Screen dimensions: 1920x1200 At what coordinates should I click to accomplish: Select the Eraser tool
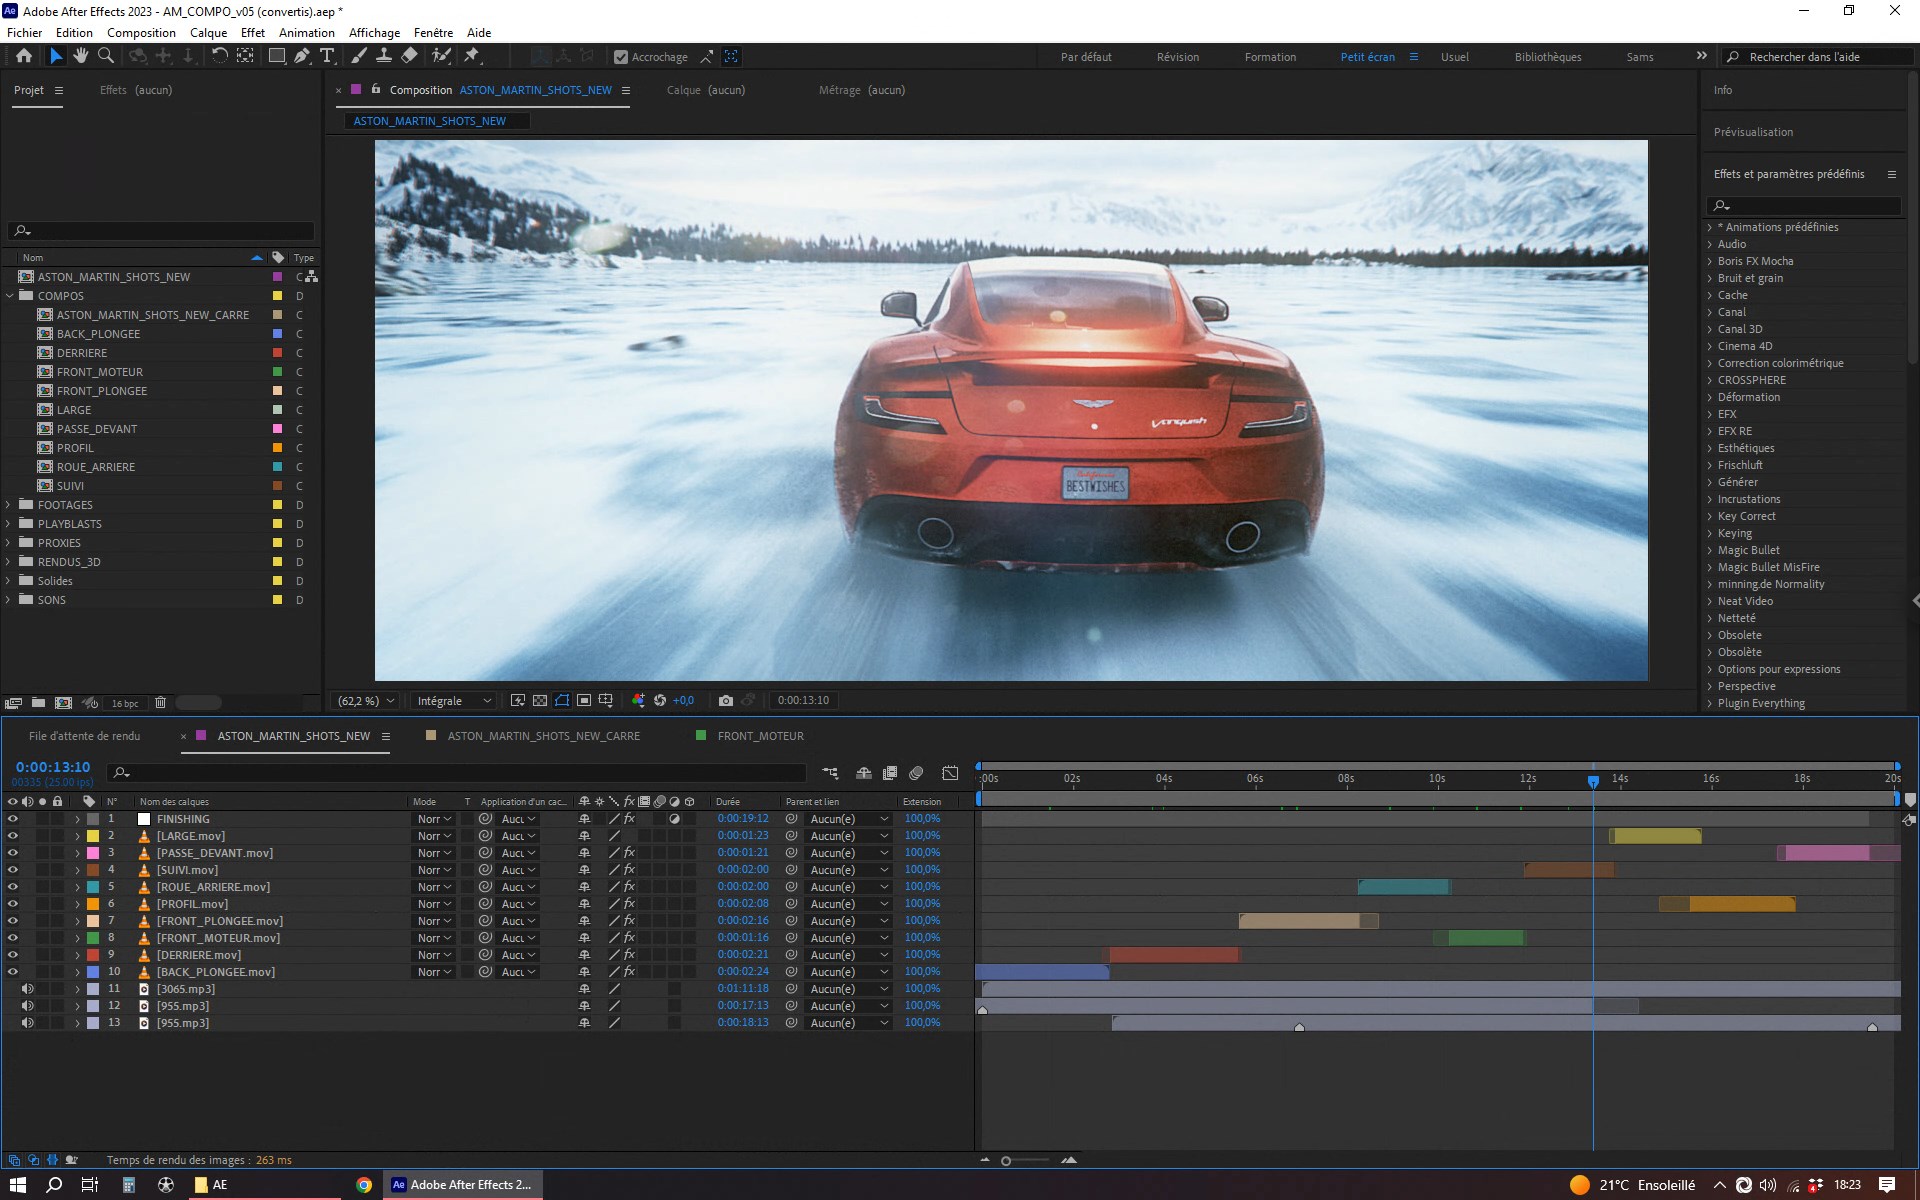click(x=409, y=56)
